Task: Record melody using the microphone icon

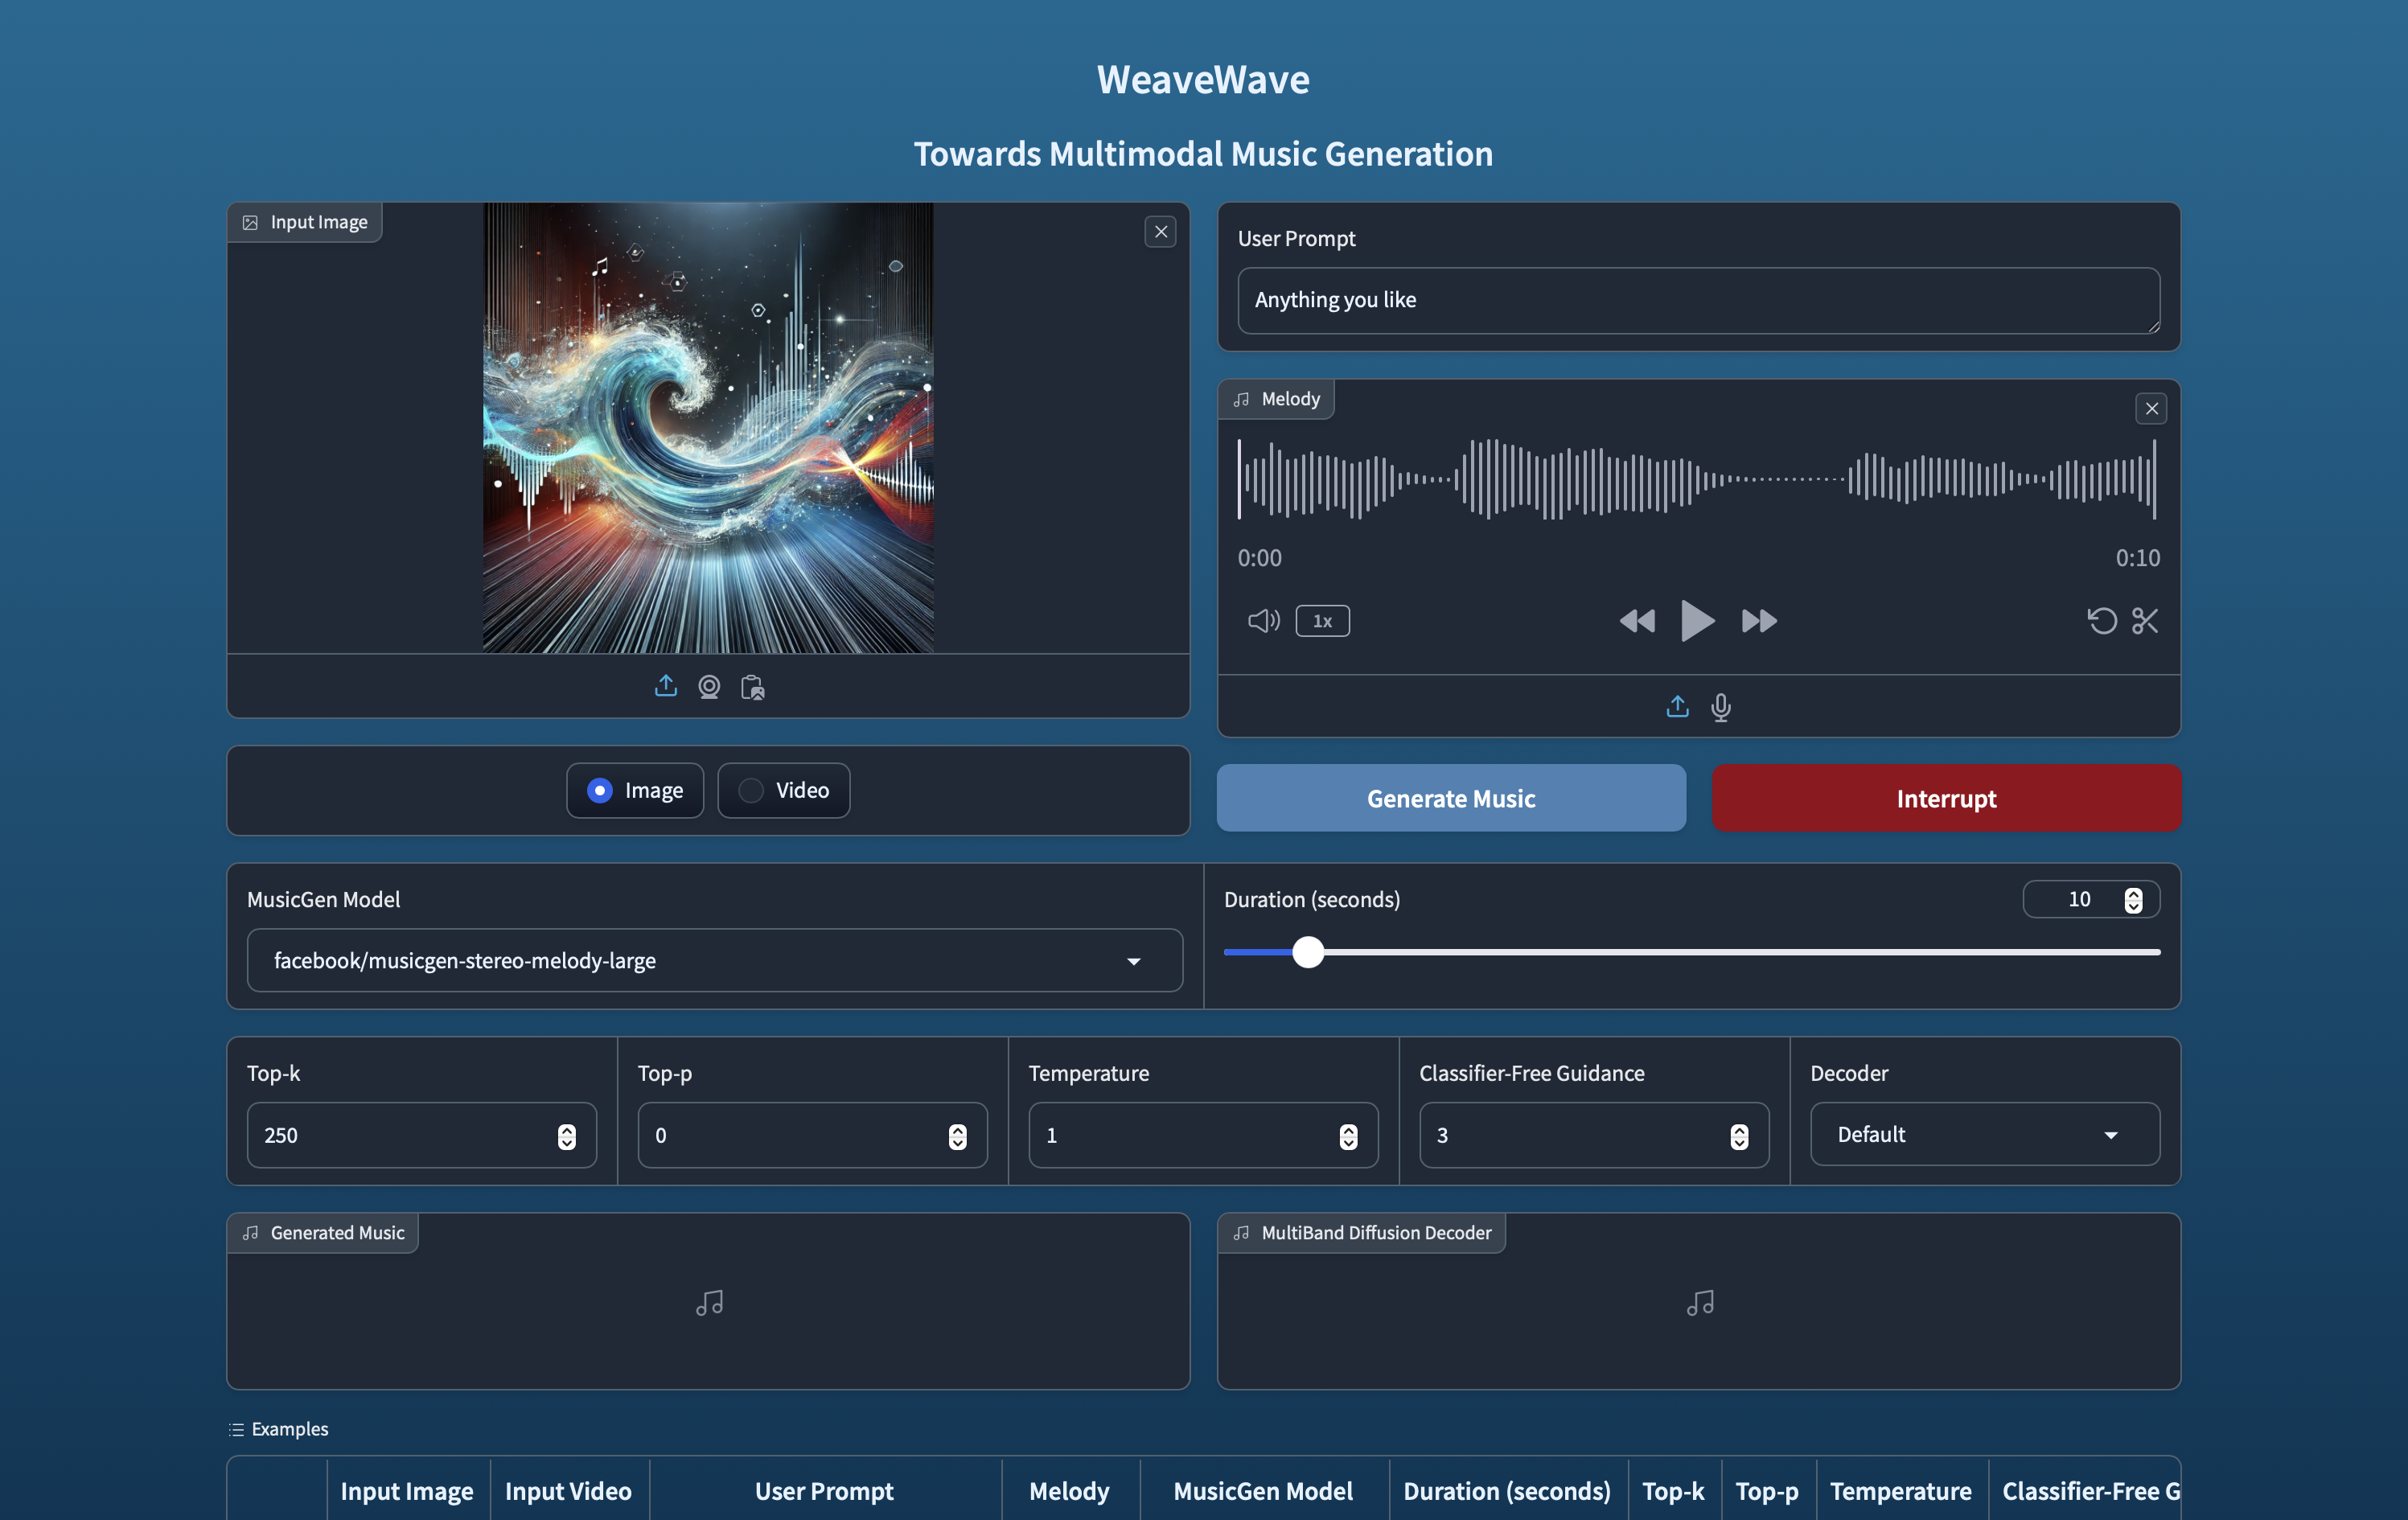Action: point(1720,708)
